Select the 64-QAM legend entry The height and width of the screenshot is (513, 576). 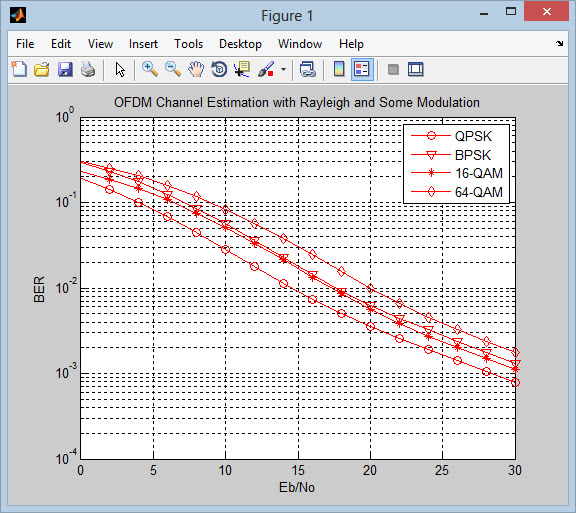[457, 192]
